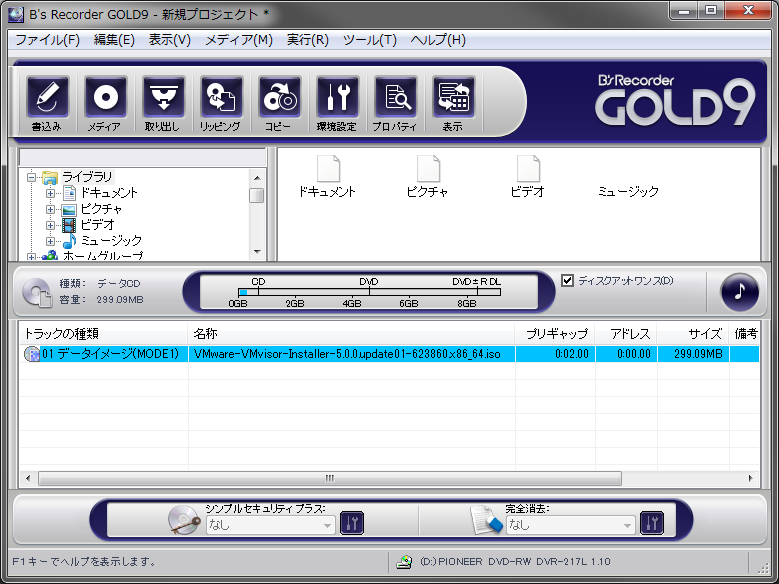Screen dimensions: 779x584
Task: Click the drive icon in status bar
Action: [x=404, y=562]
